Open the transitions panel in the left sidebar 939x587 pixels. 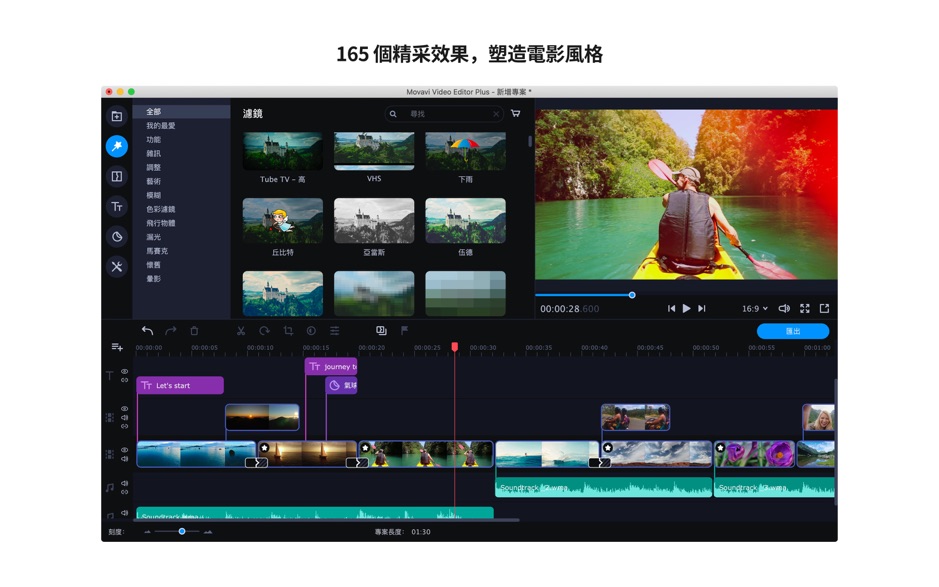115,176
